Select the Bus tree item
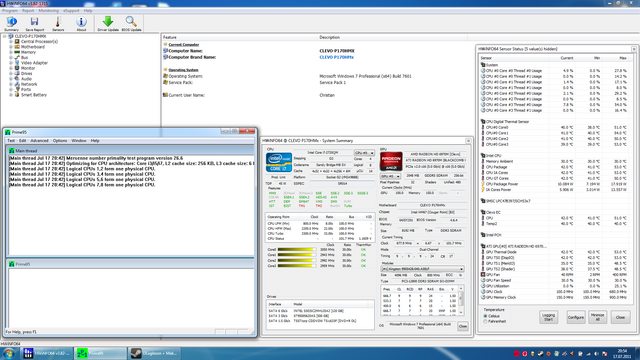Viewport: 640px width, 360px height. click(x=24, y=58)
